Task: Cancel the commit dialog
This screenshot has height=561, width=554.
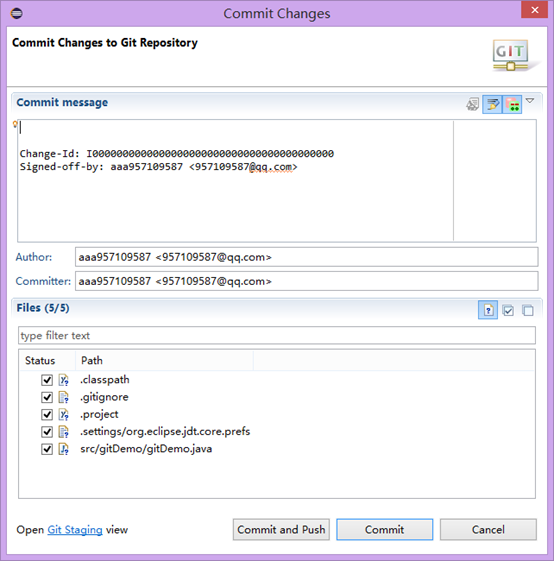Action: [488, 530]
